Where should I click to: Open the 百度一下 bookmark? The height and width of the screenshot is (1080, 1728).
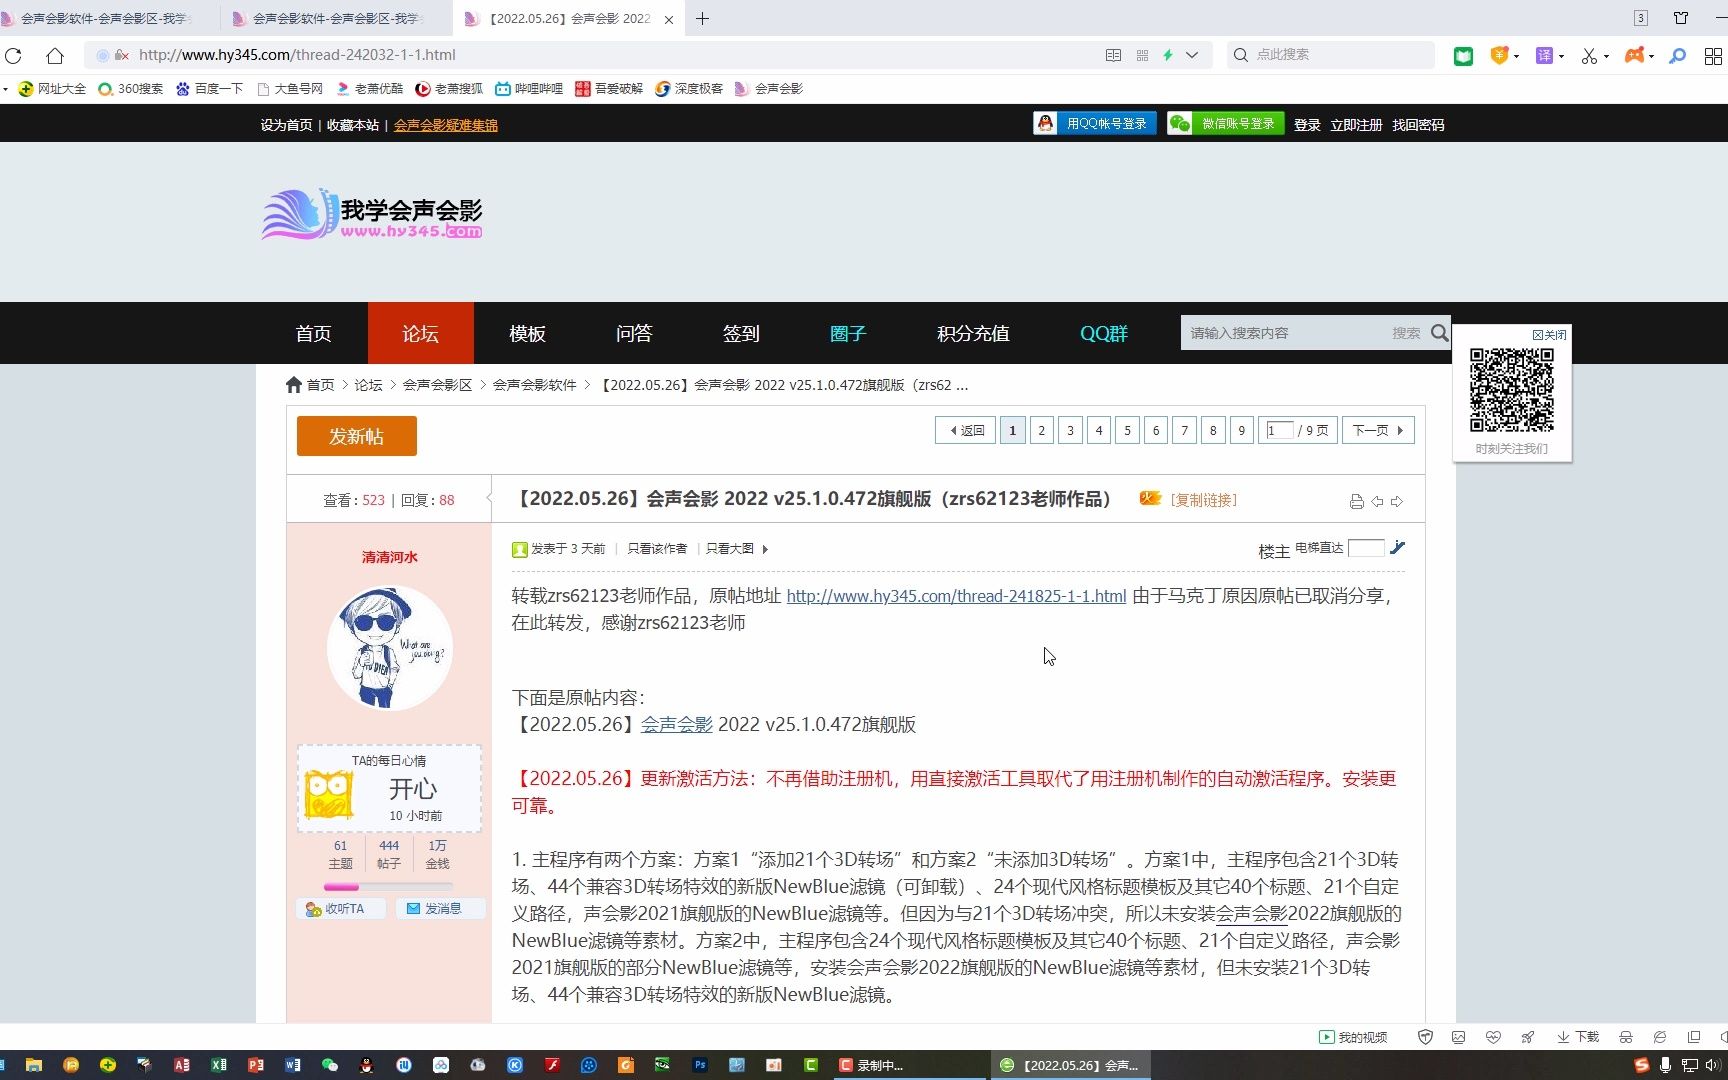pos(209,89)
